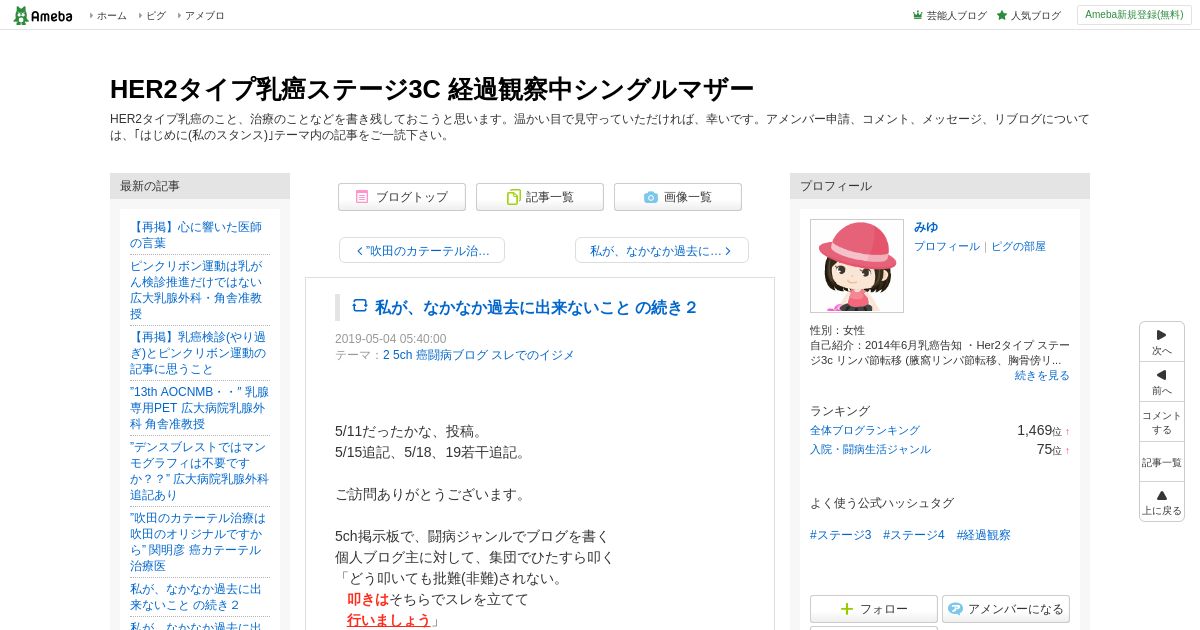The width and height of the screenshot is (1200, 630).
Task: Open 芸能人ブログ link with crown icon
Action: click(x=949, y=16)
